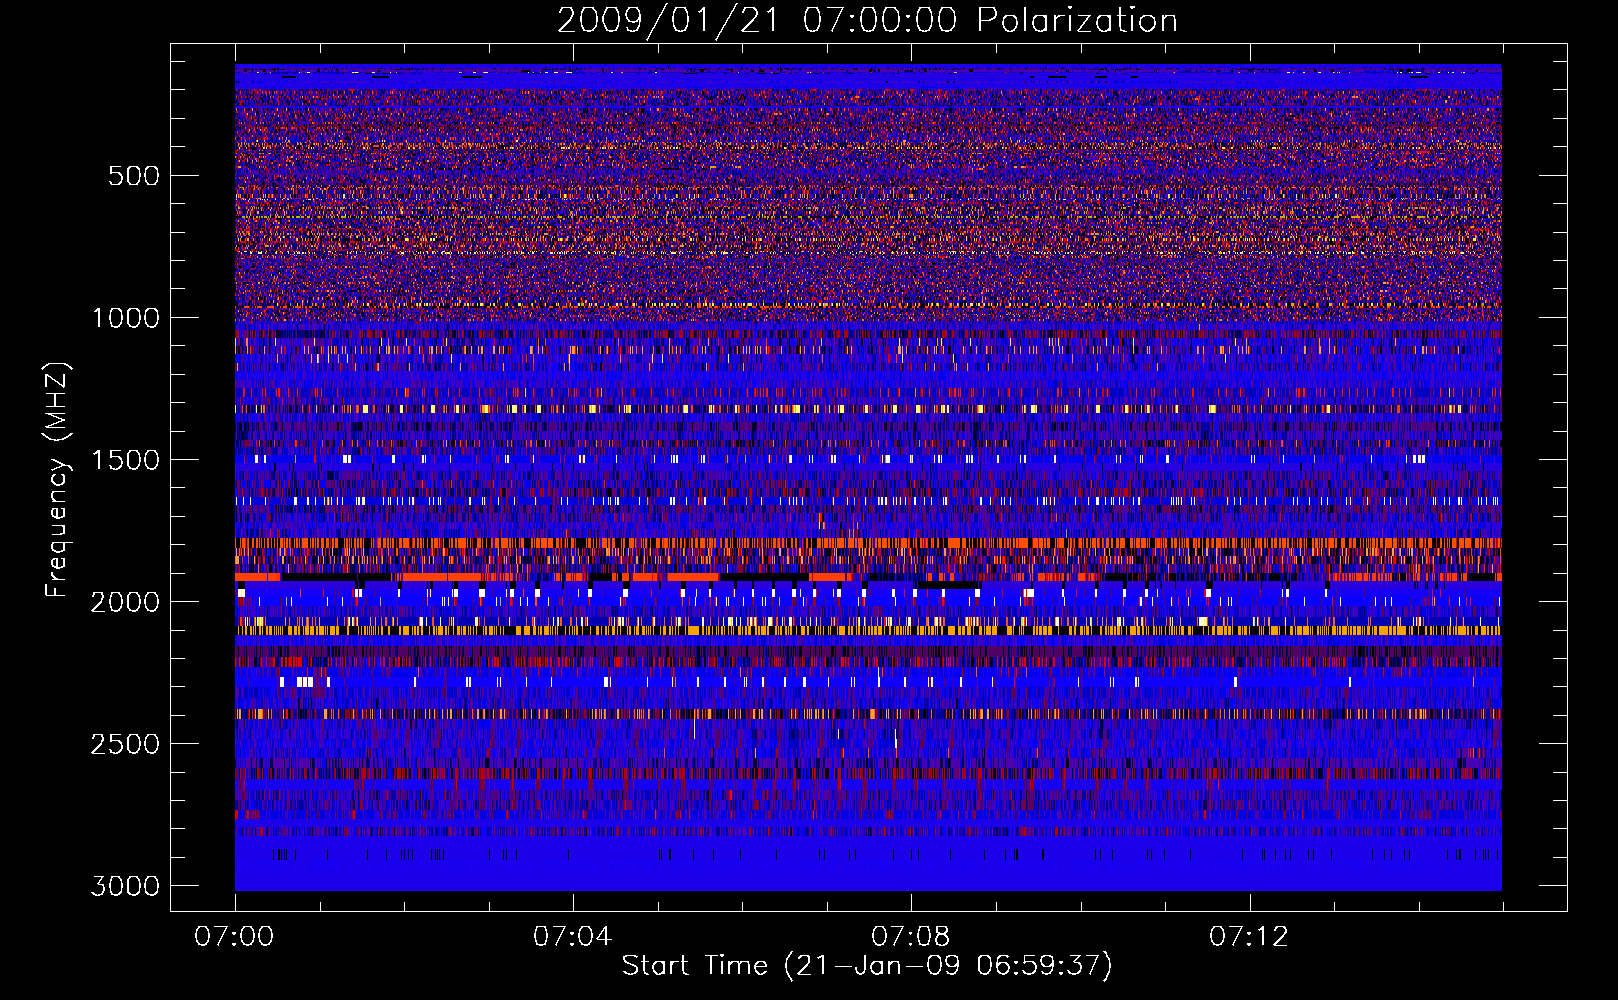The width and height of the screenshot is (1618, 1000).
Task: Click the red-black band just above 2000 MHz
Action: 868,577
